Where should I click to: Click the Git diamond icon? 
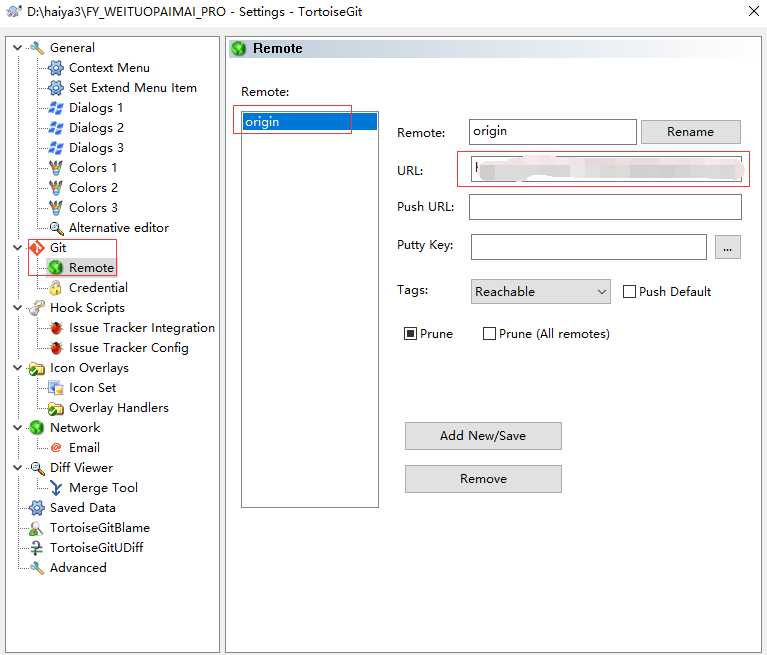[x=37, y=248]
